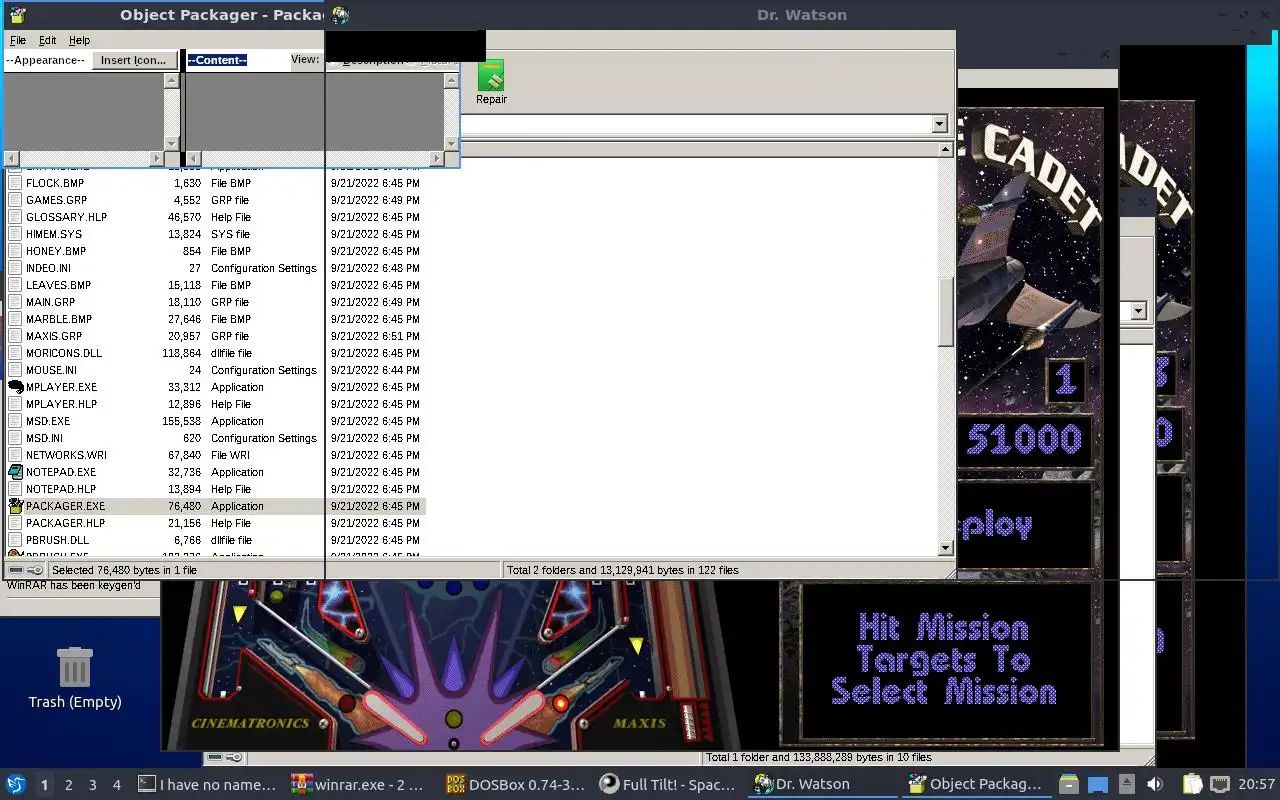
Task: Select the GAMES.GRP file name
Action: click(56, 200)
